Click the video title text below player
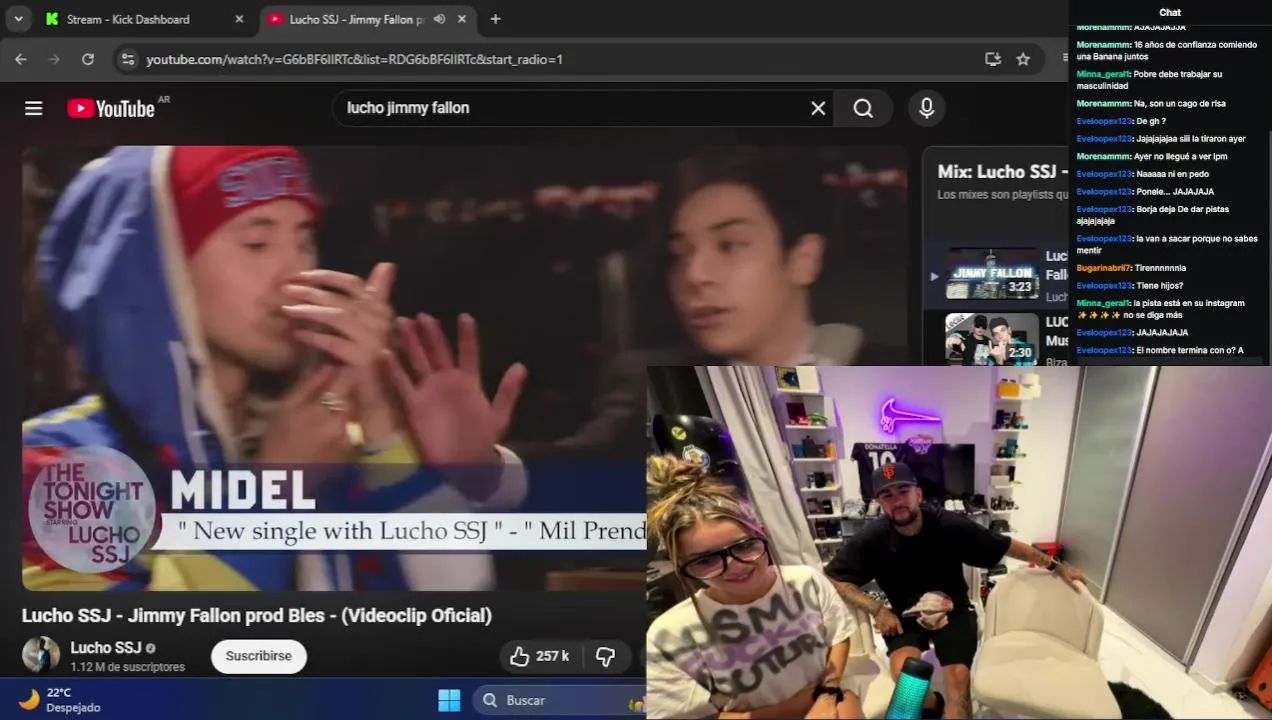The height and width of the screenshot is (720, 1272). coord(257,616)
